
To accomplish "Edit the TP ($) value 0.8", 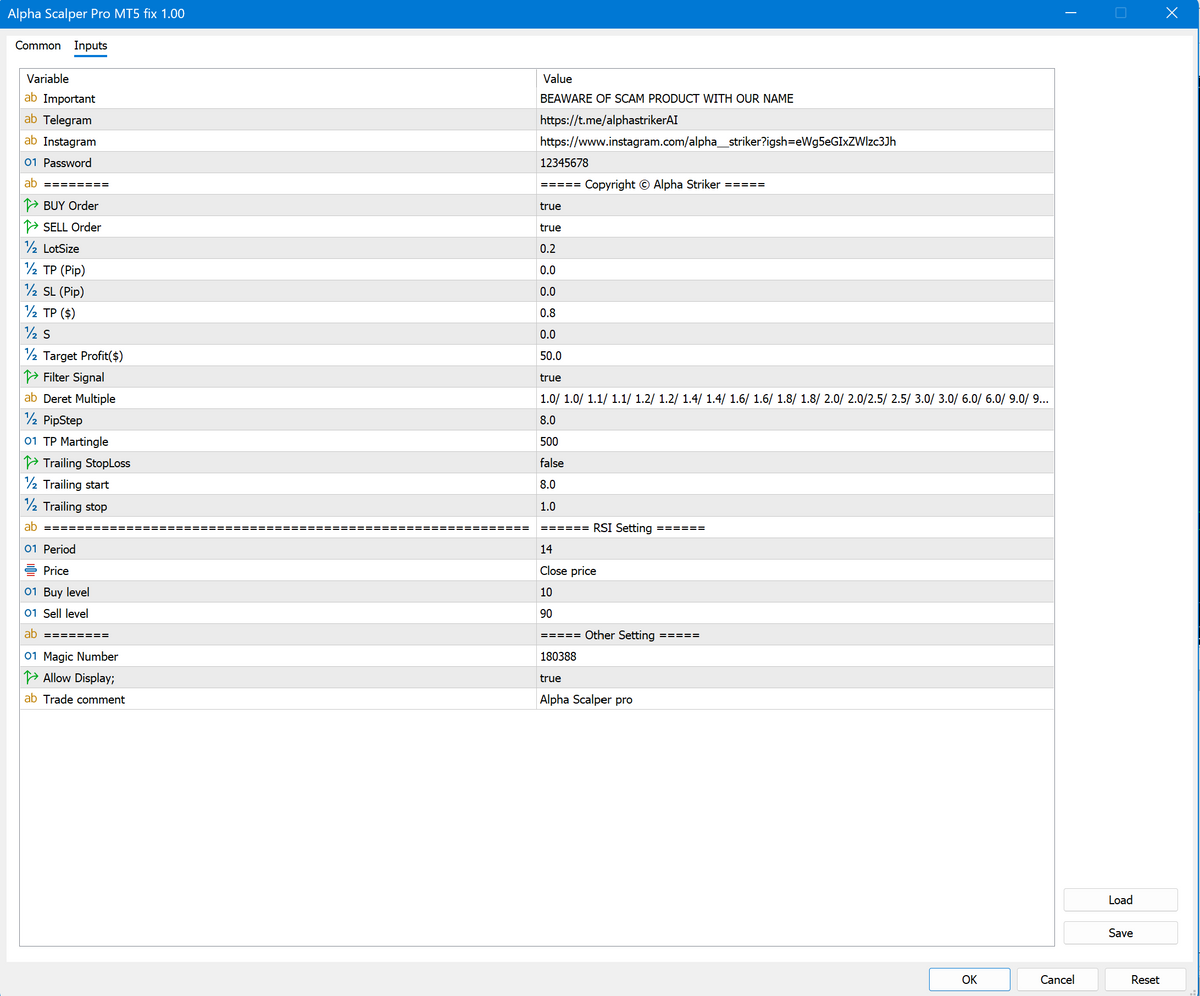I will pos(795,313).
